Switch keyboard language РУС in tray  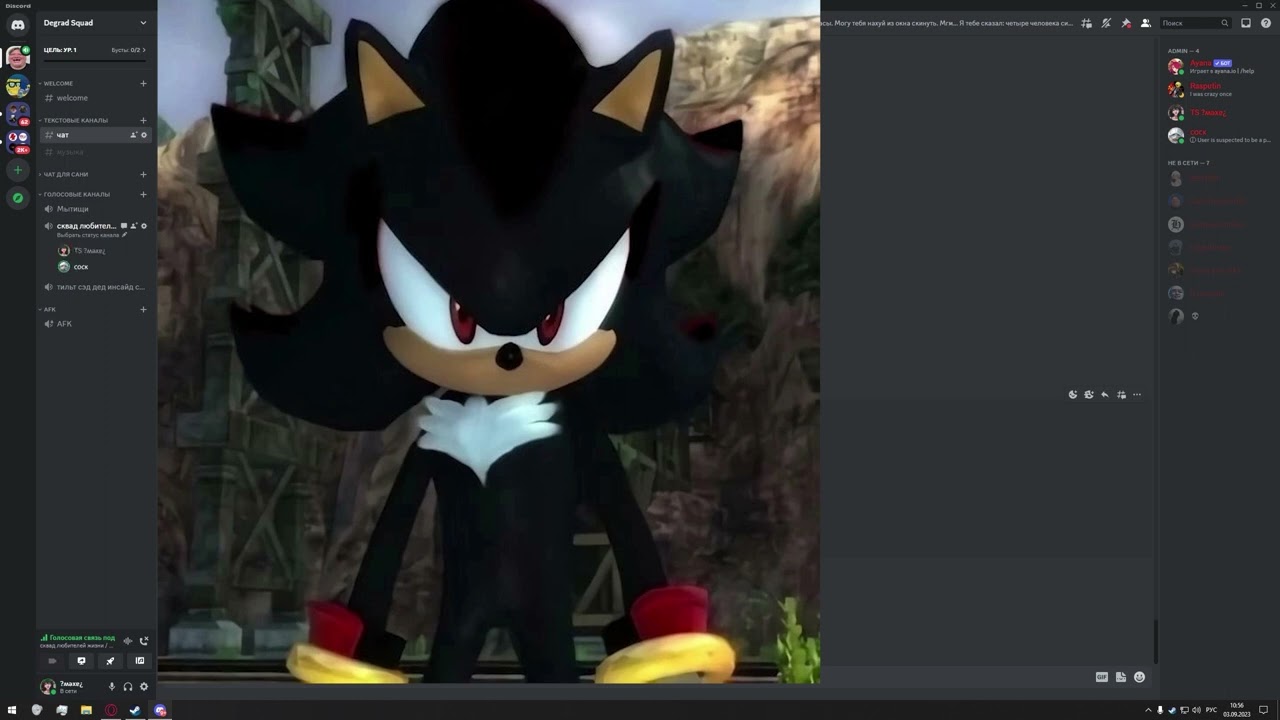1212,710
